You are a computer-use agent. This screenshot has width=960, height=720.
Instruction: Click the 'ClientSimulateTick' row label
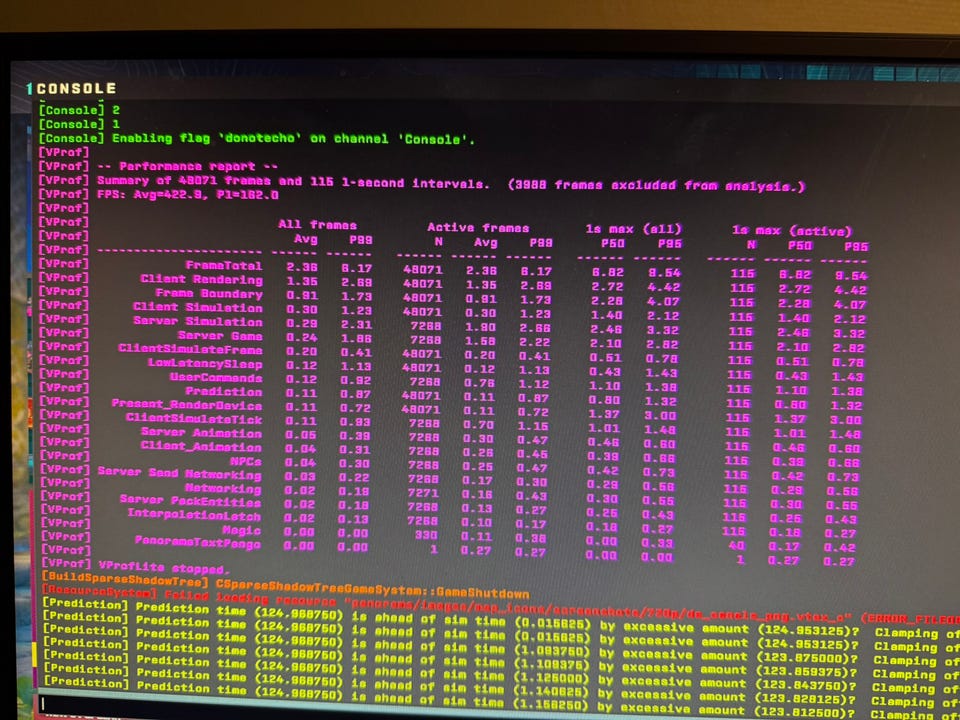pos(194,419)
